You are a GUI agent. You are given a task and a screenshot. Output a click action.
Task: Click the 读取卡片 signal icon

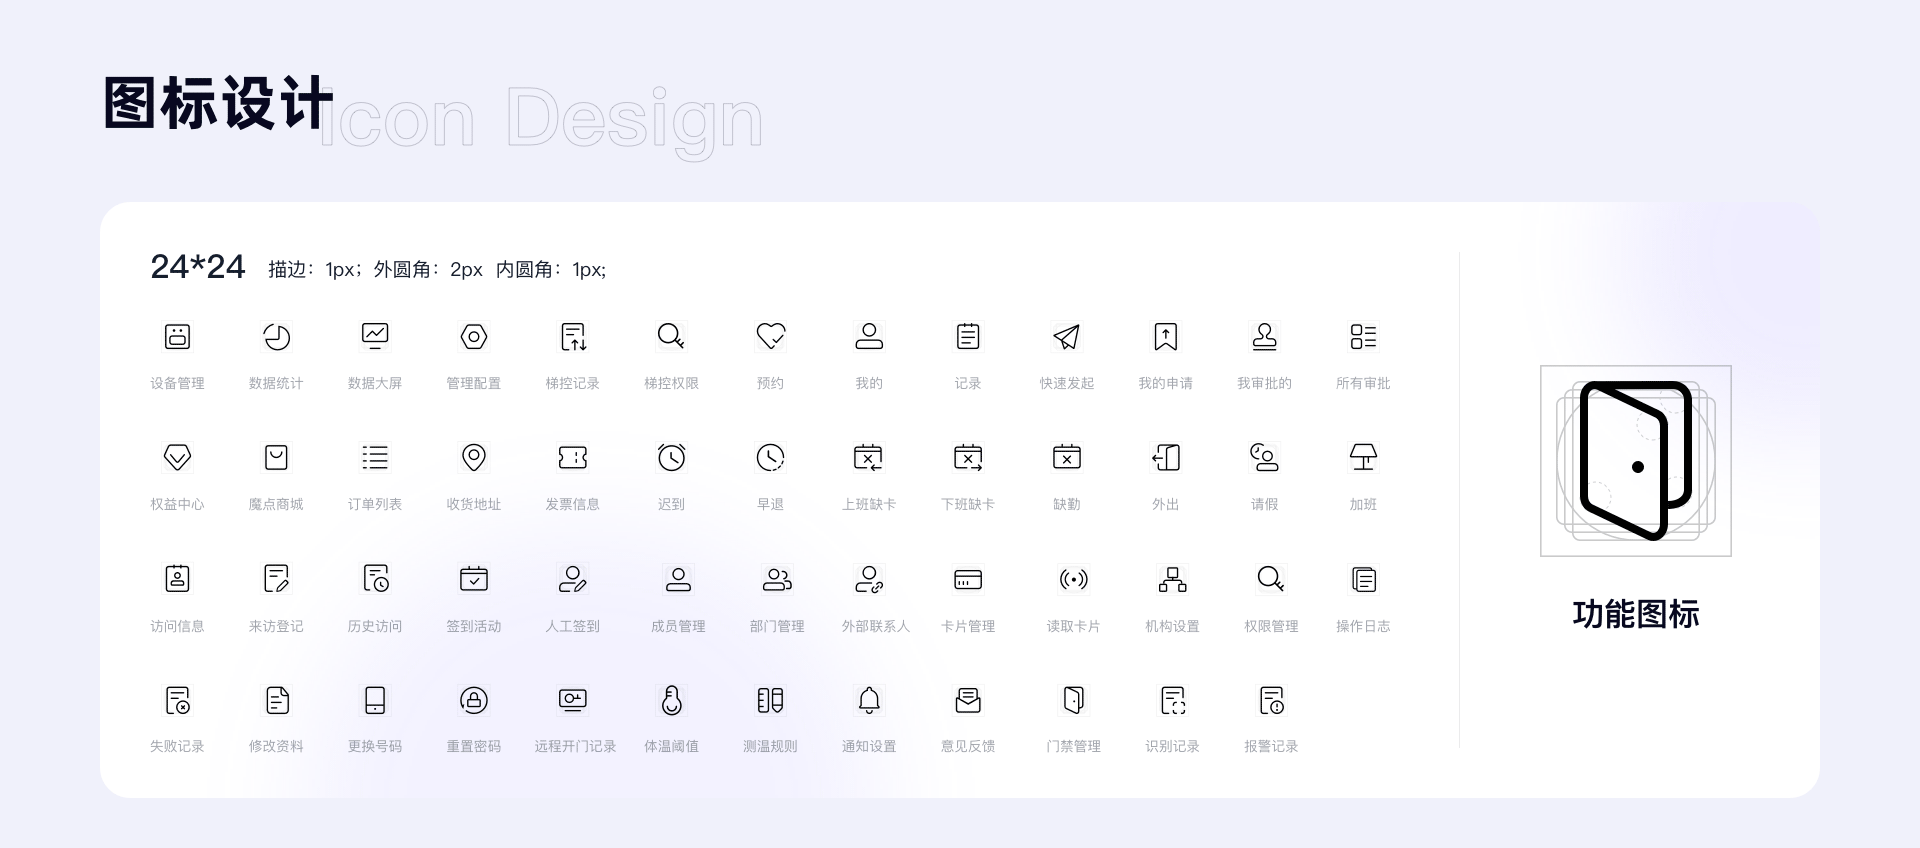point(1074,579)
